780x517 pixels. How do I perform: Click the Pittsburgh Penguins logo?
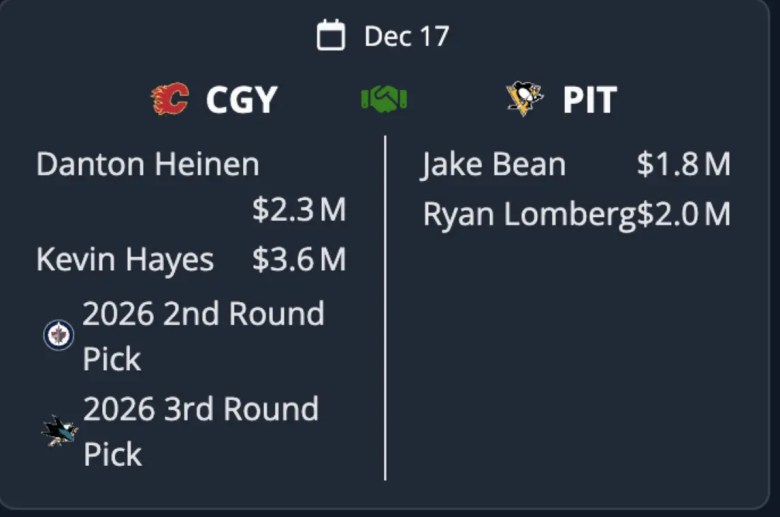(524, 99)
